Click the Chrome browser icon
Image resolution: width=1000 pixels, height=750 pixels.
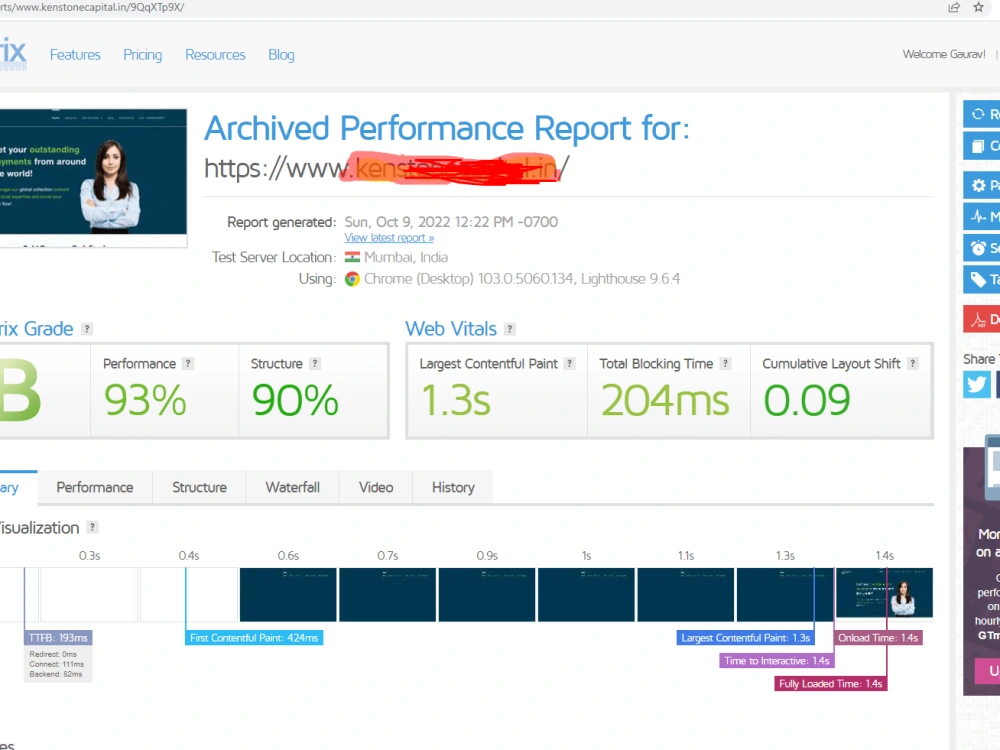pos(352,279)
